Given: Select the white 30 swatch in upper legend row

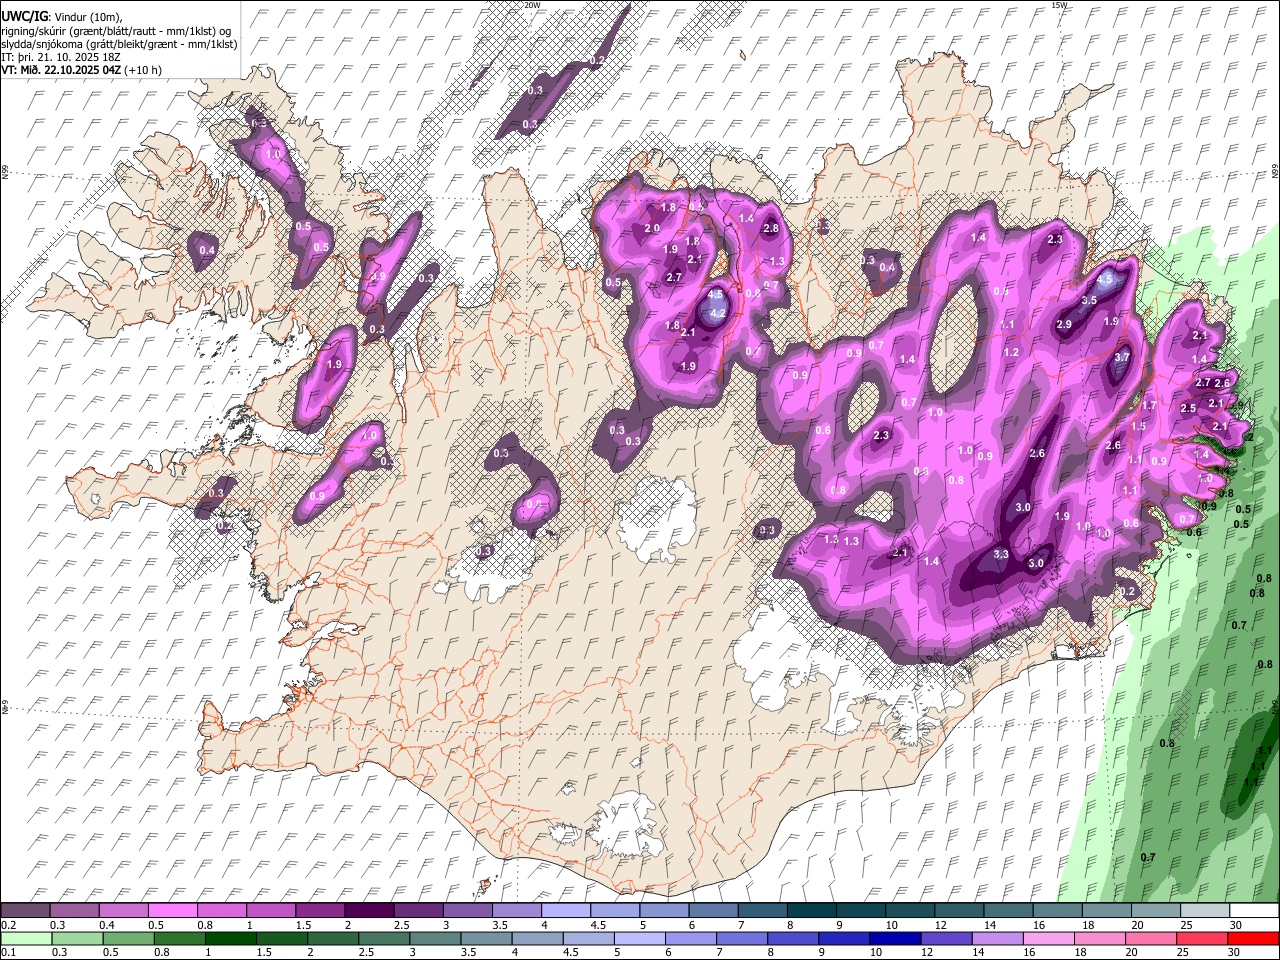Looking at the screenshot, I should pos(1254,911).
